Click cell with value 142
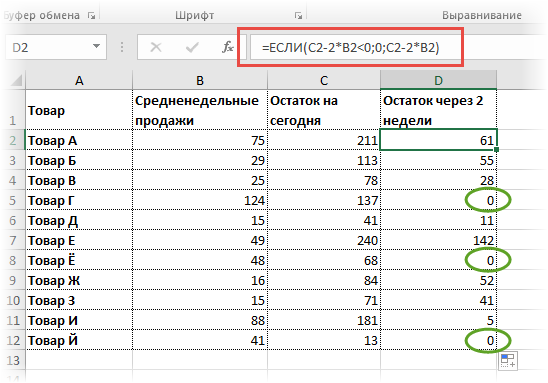Screen dimensions: 548x383 coord(438,240)
